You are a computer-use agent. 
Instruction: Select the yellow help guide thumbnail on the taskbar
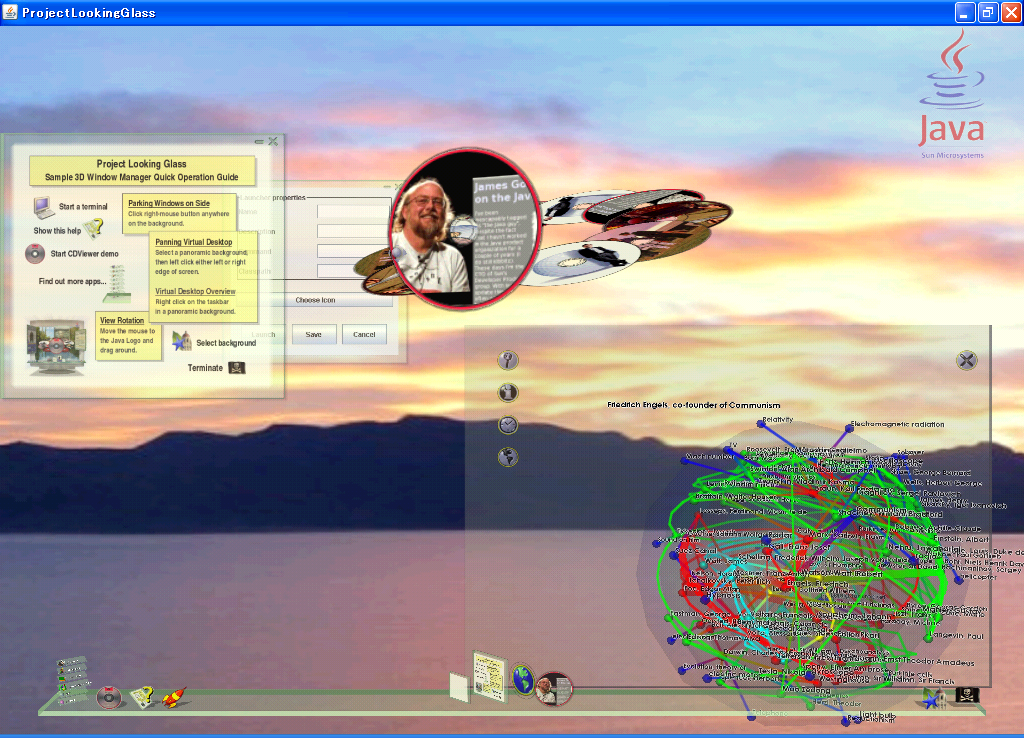click(x=489, y=677)
